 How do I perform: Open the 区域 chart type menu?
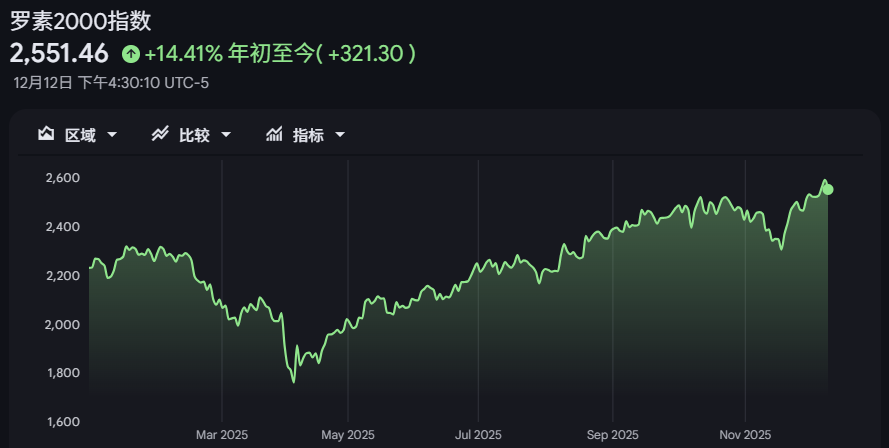(x=78, y=135)
